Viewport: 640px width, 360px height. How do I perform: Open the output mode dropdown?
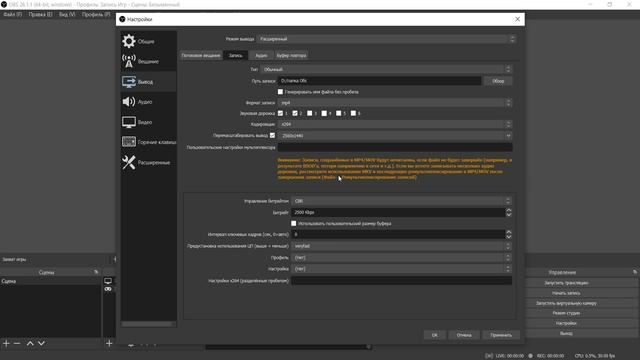coord(386,39)
